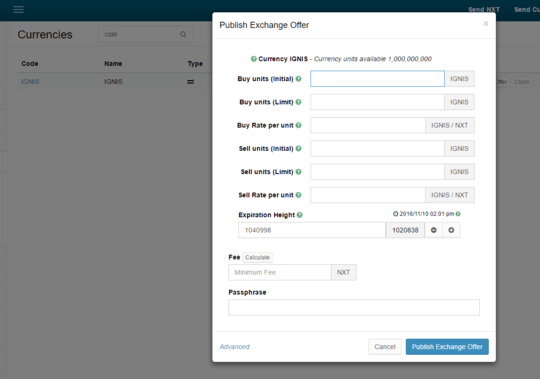Click the Calculate fee button
Image resolution: width=540 pixels, height=379 pixels.
tap(257, 257)
